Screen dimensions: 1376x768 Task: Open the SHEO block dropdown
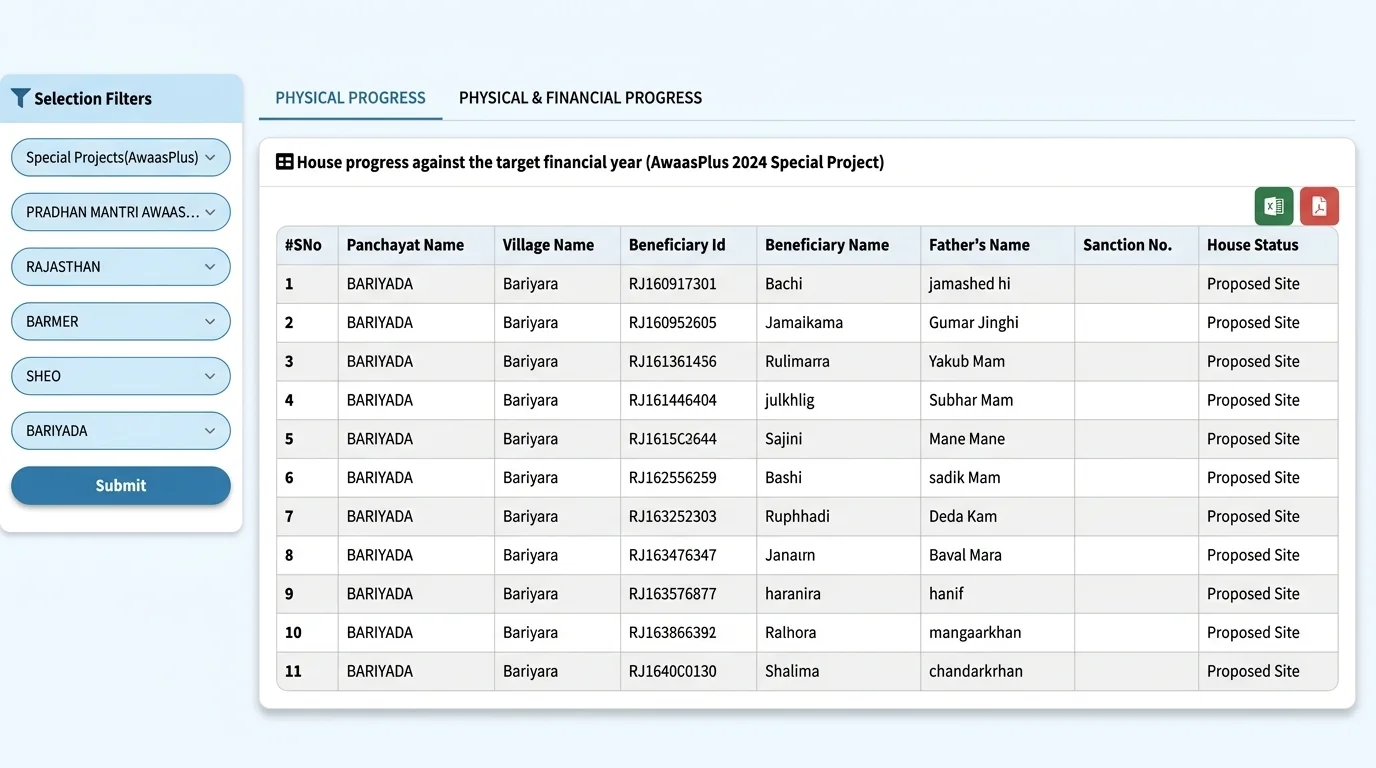[x=121, y=376]
